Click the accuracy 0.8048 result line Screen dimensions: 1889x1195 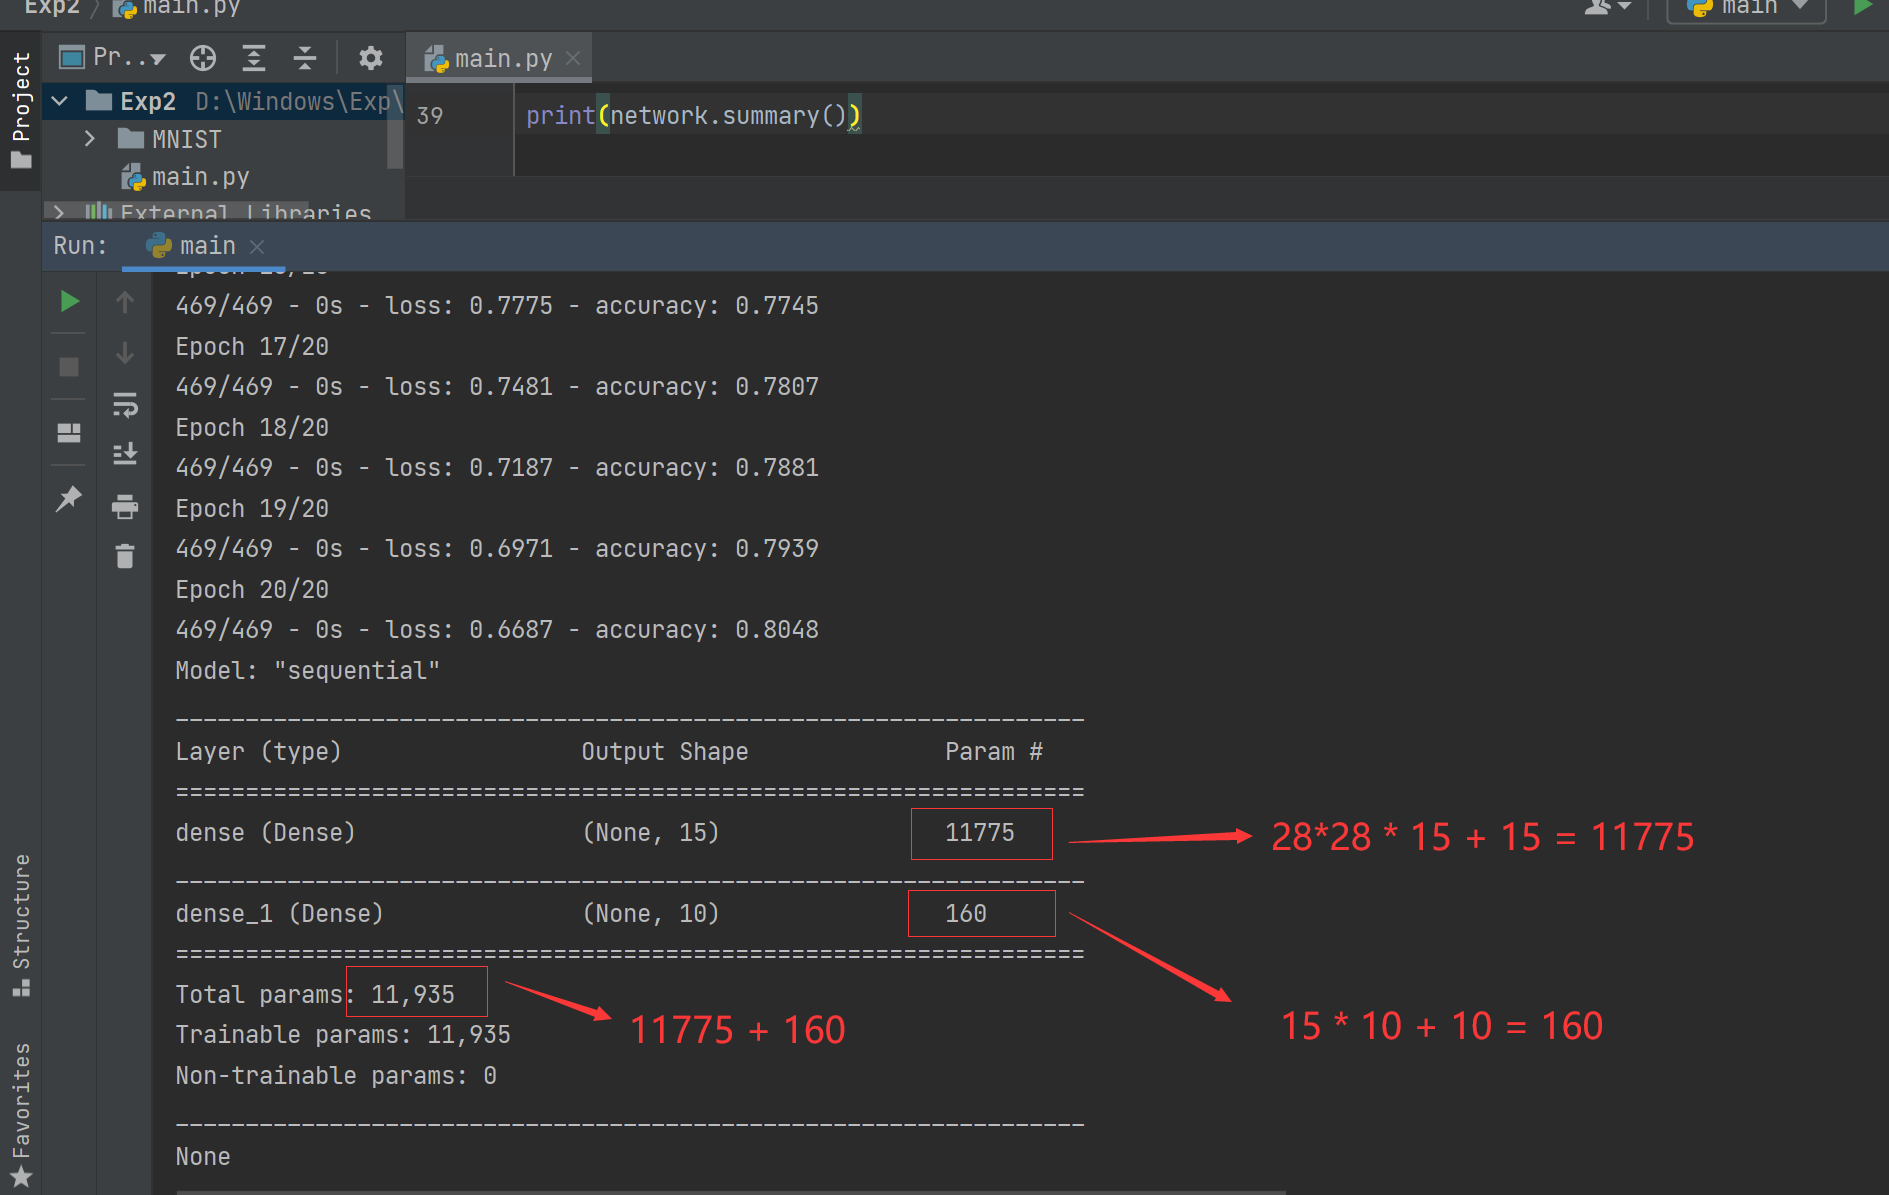coord(497,630)
